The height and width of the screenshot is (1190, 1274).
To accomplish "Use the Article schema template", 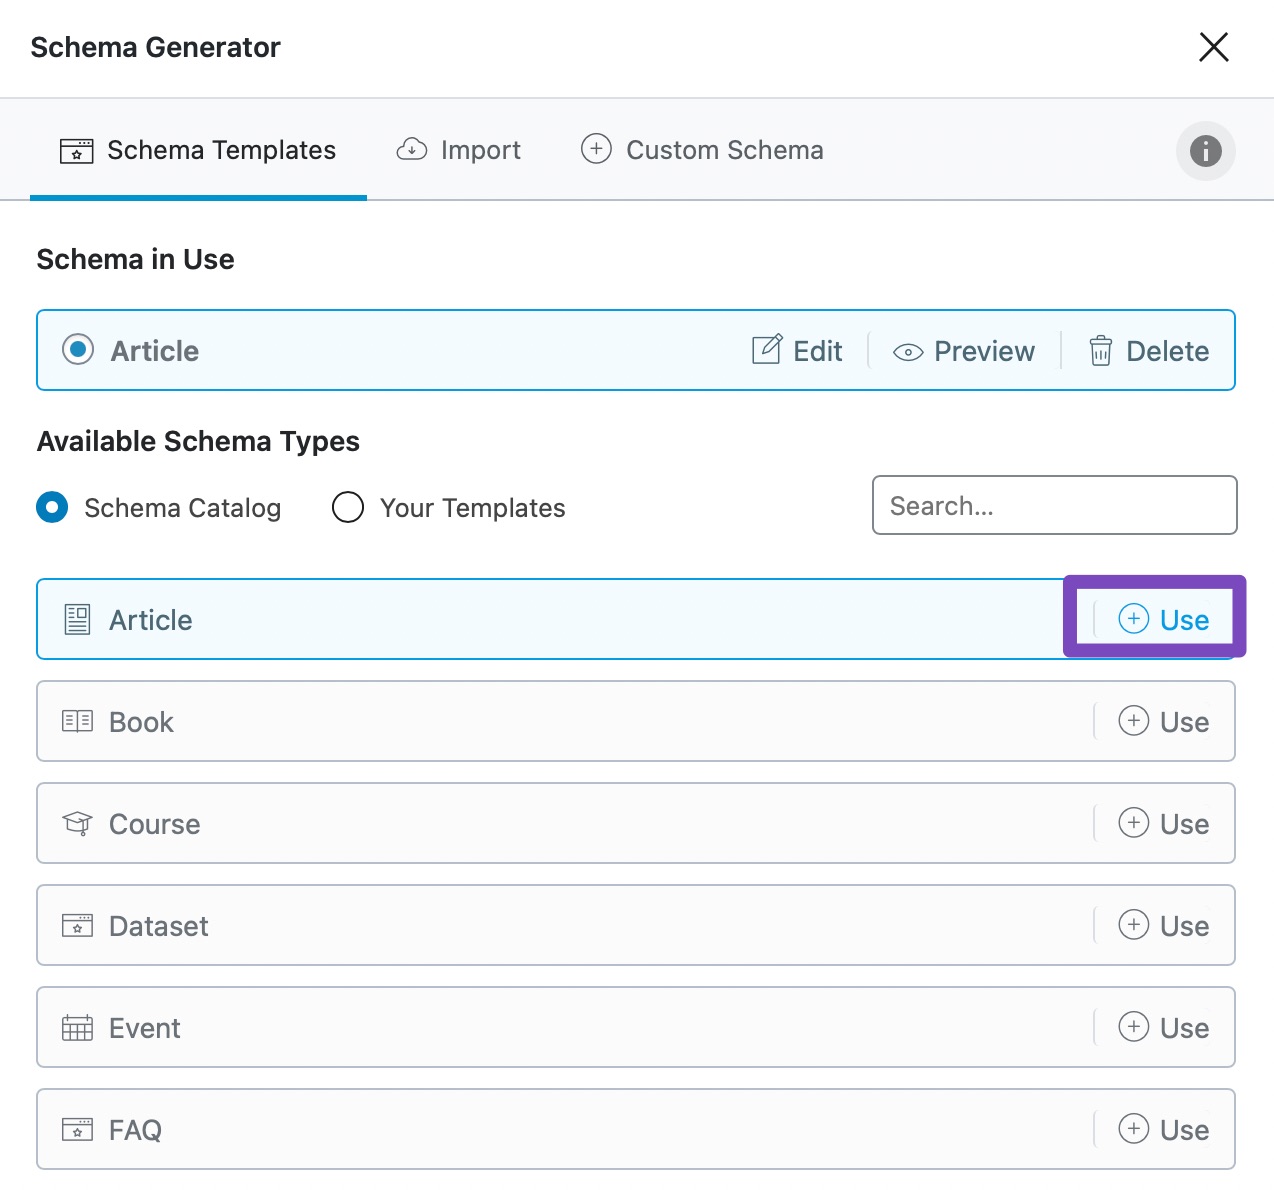I will pos(1163,620).
